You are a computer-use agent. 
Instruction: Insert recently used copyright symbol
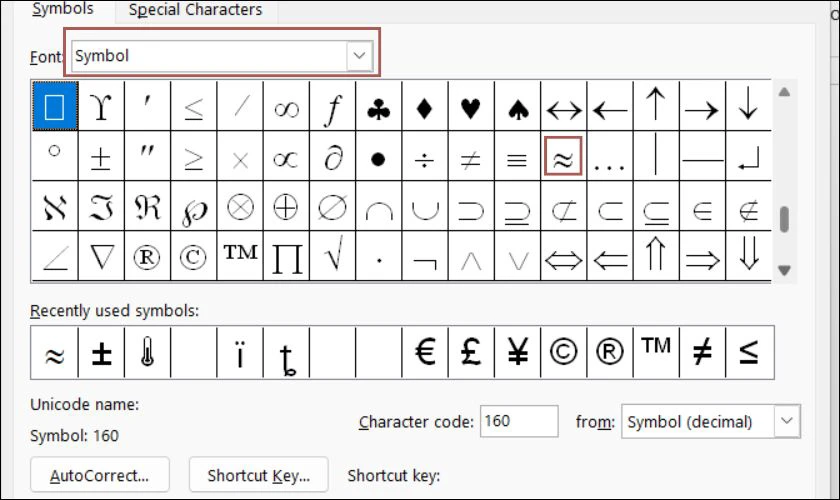(x=564, y=353)
